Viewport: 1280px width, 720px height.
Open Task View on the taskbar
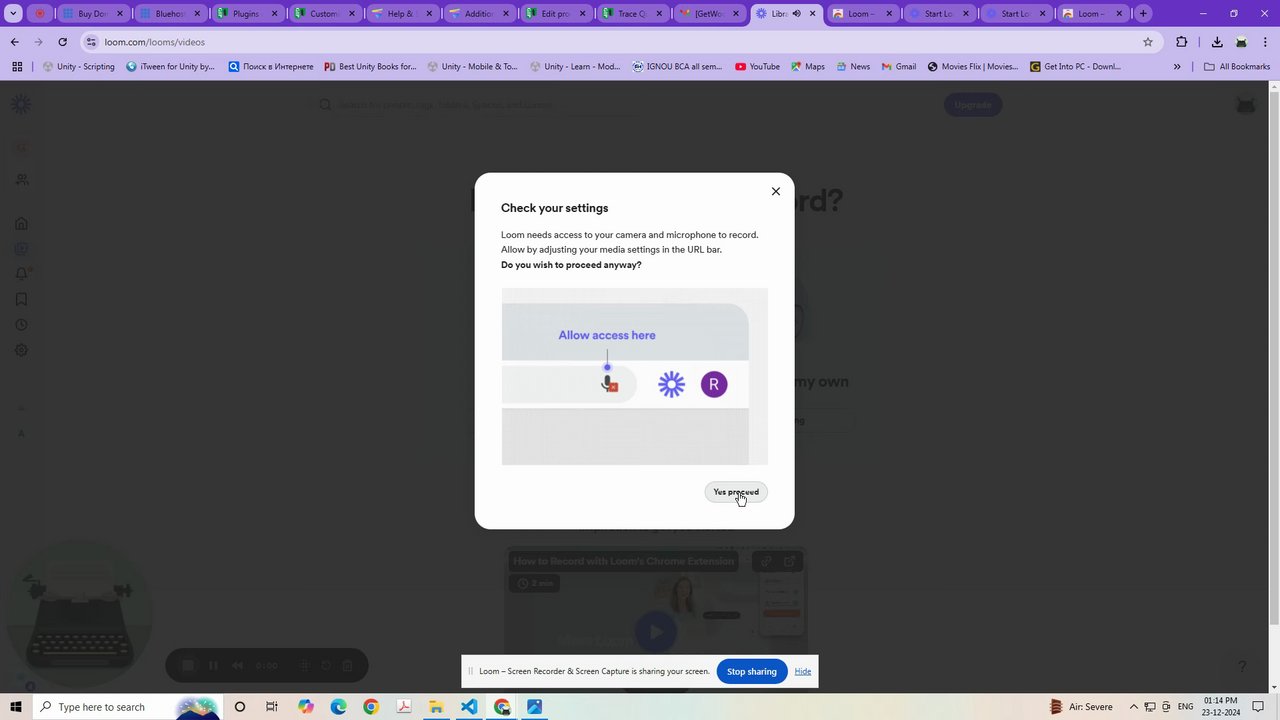tap(271, 707)
